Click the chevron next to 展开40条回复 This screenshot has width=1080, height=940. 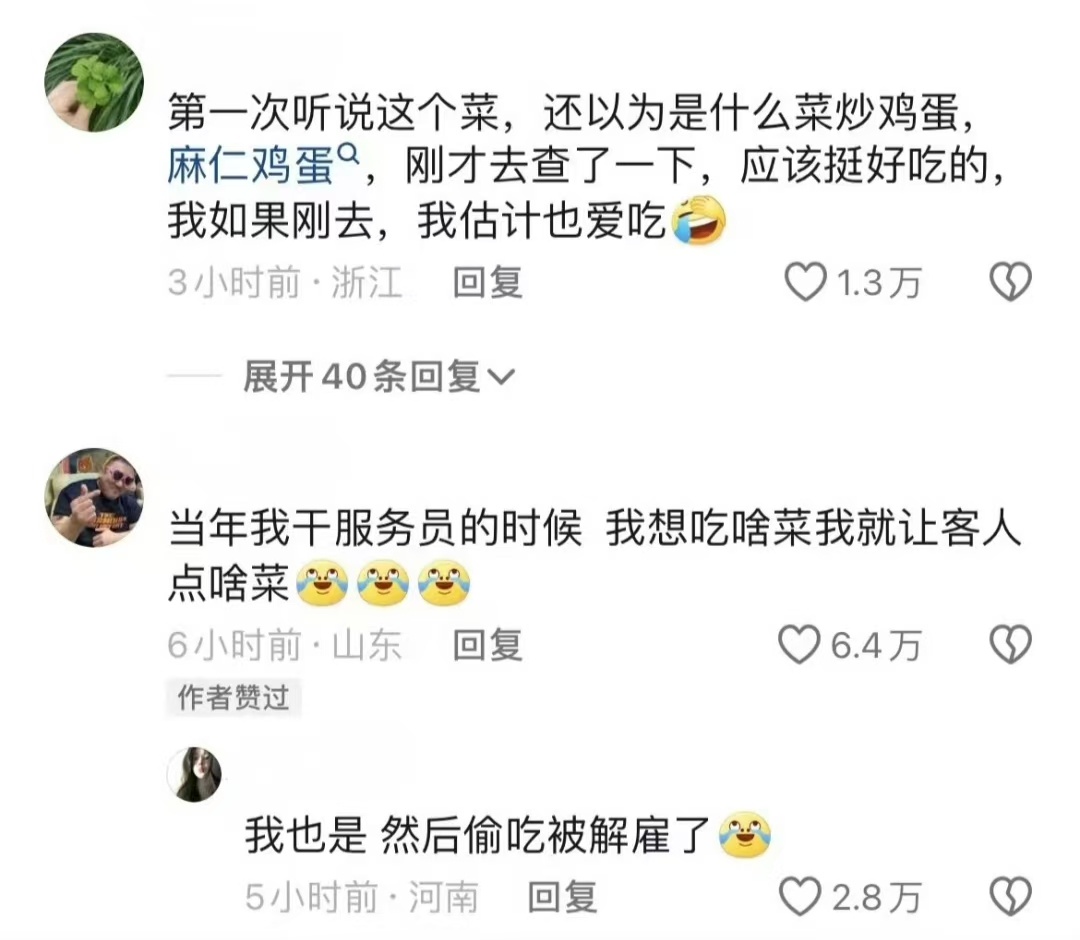(x=501, y=377)
